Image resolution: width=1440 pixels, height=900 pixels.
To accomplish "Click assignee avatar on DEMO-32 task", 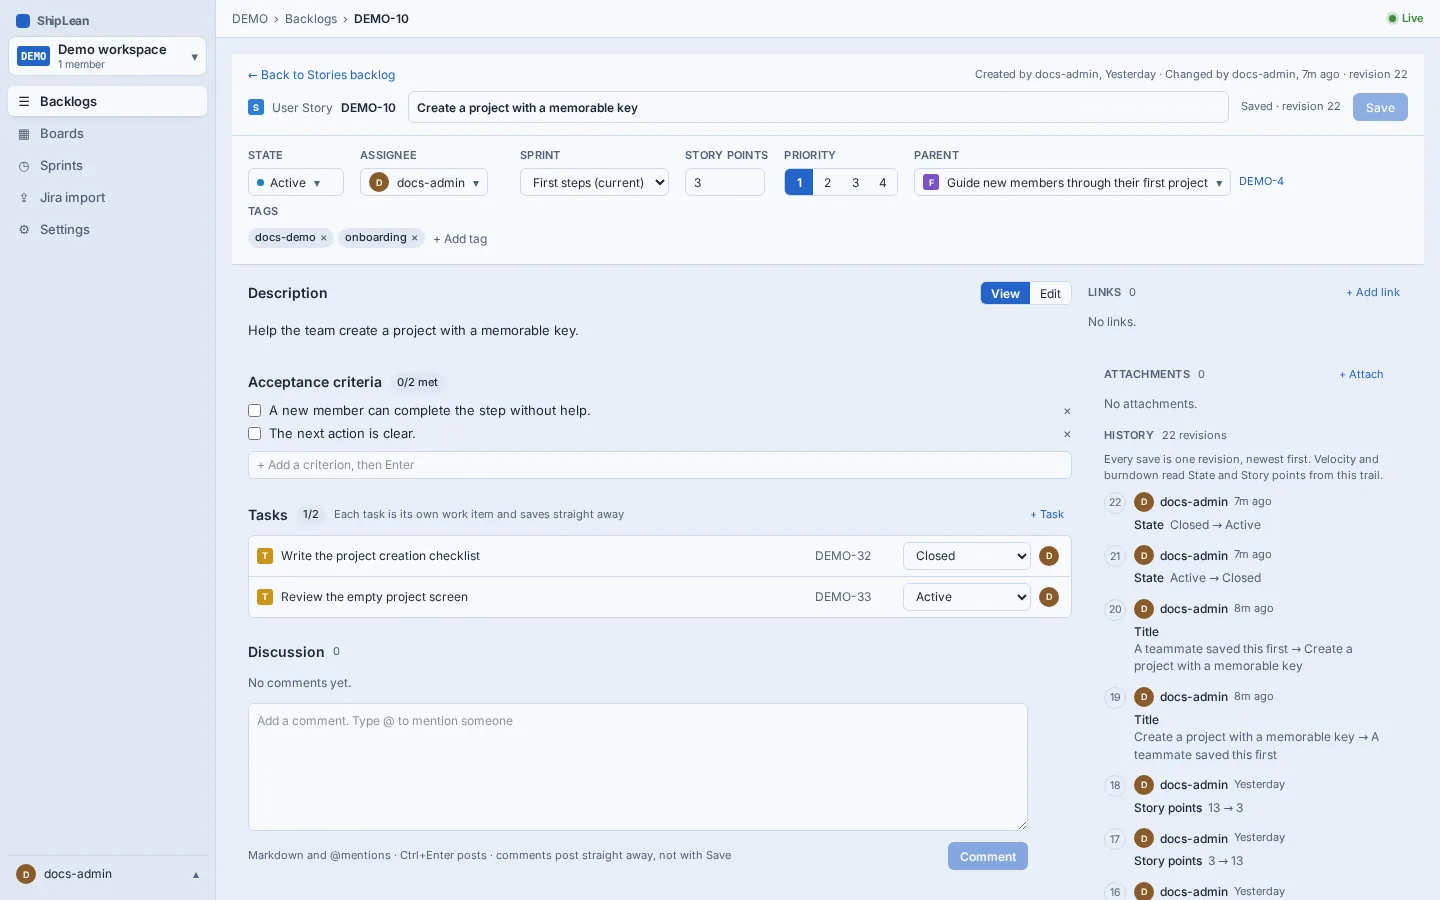I will pos(1049,556).
